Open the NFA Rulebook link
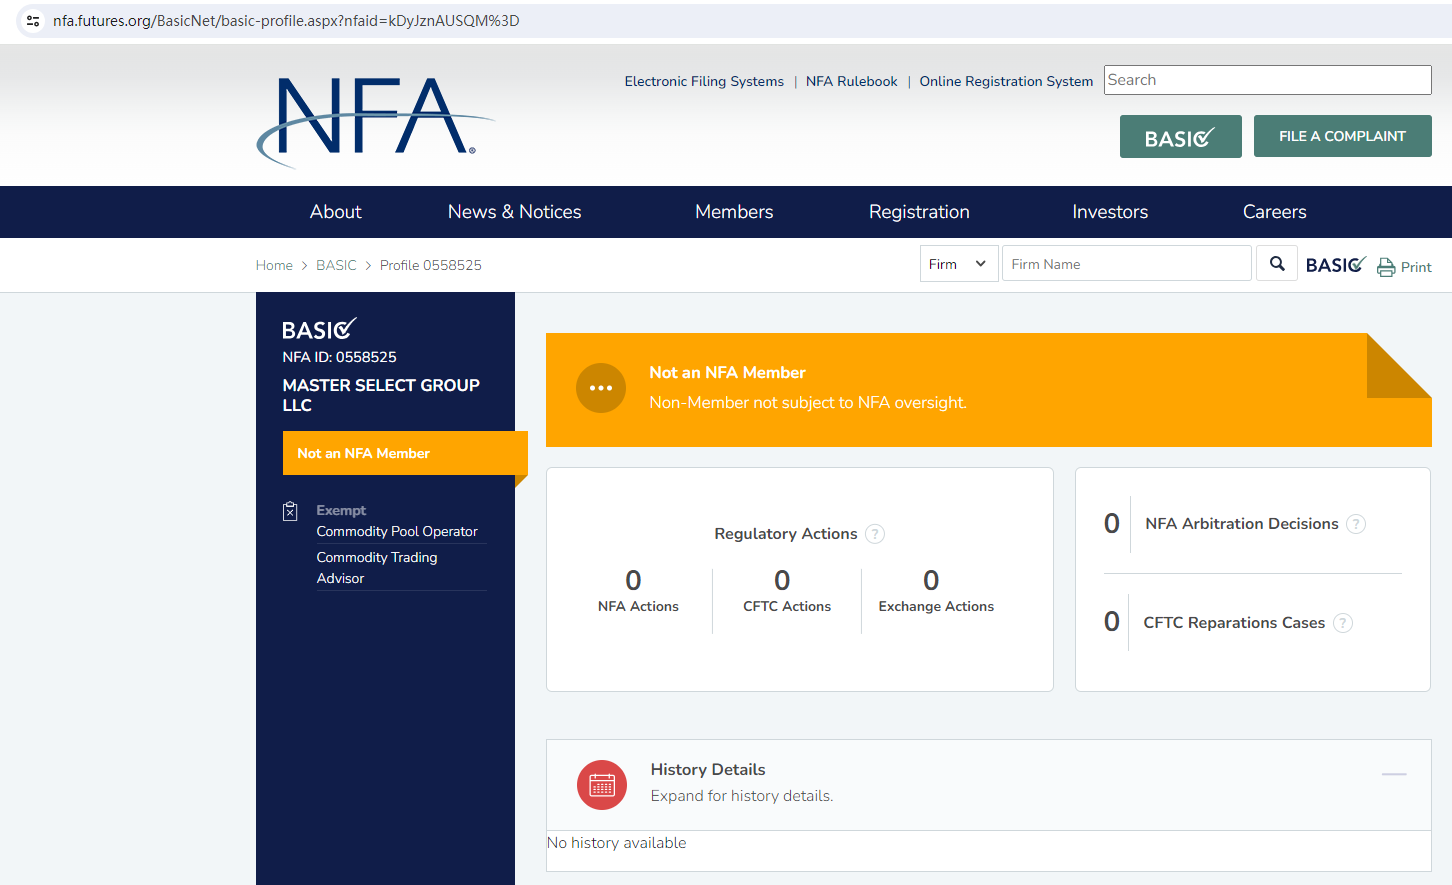Viewport: 1452px width, 885px height. 851,82
